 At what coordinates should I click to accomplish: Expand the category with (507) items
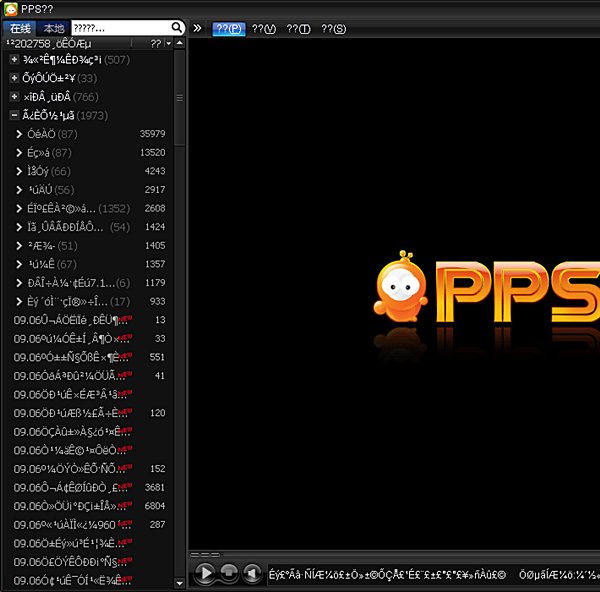click(x=14, y=59)
